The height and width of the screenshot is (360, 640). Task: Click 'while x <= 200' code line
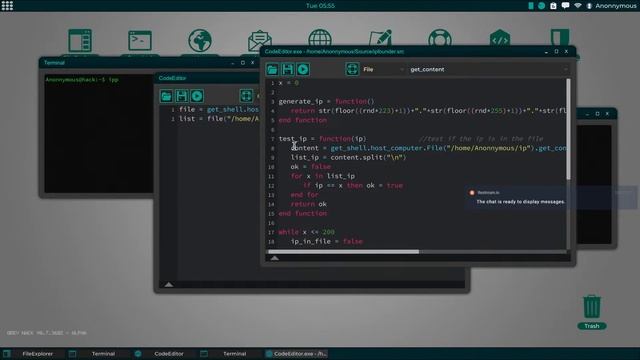[x=306, y=232]
